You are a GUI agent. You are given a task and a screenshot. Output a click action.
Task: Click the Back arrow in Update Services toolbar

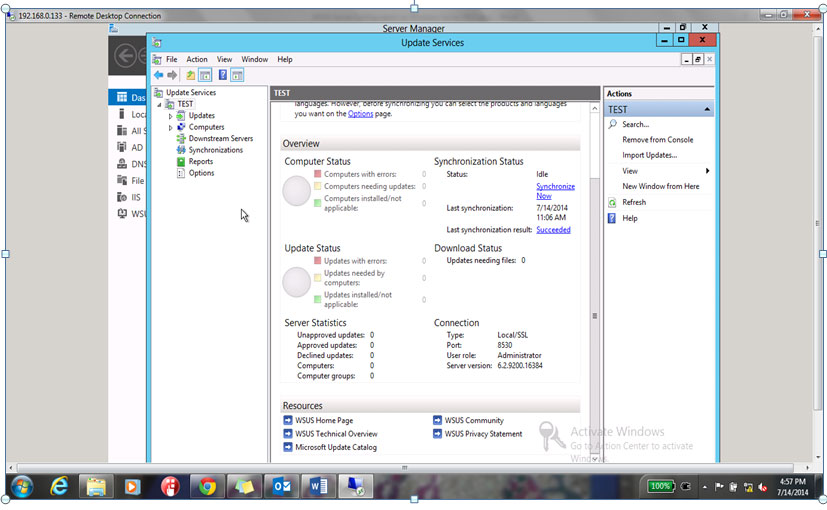point(158,75)
